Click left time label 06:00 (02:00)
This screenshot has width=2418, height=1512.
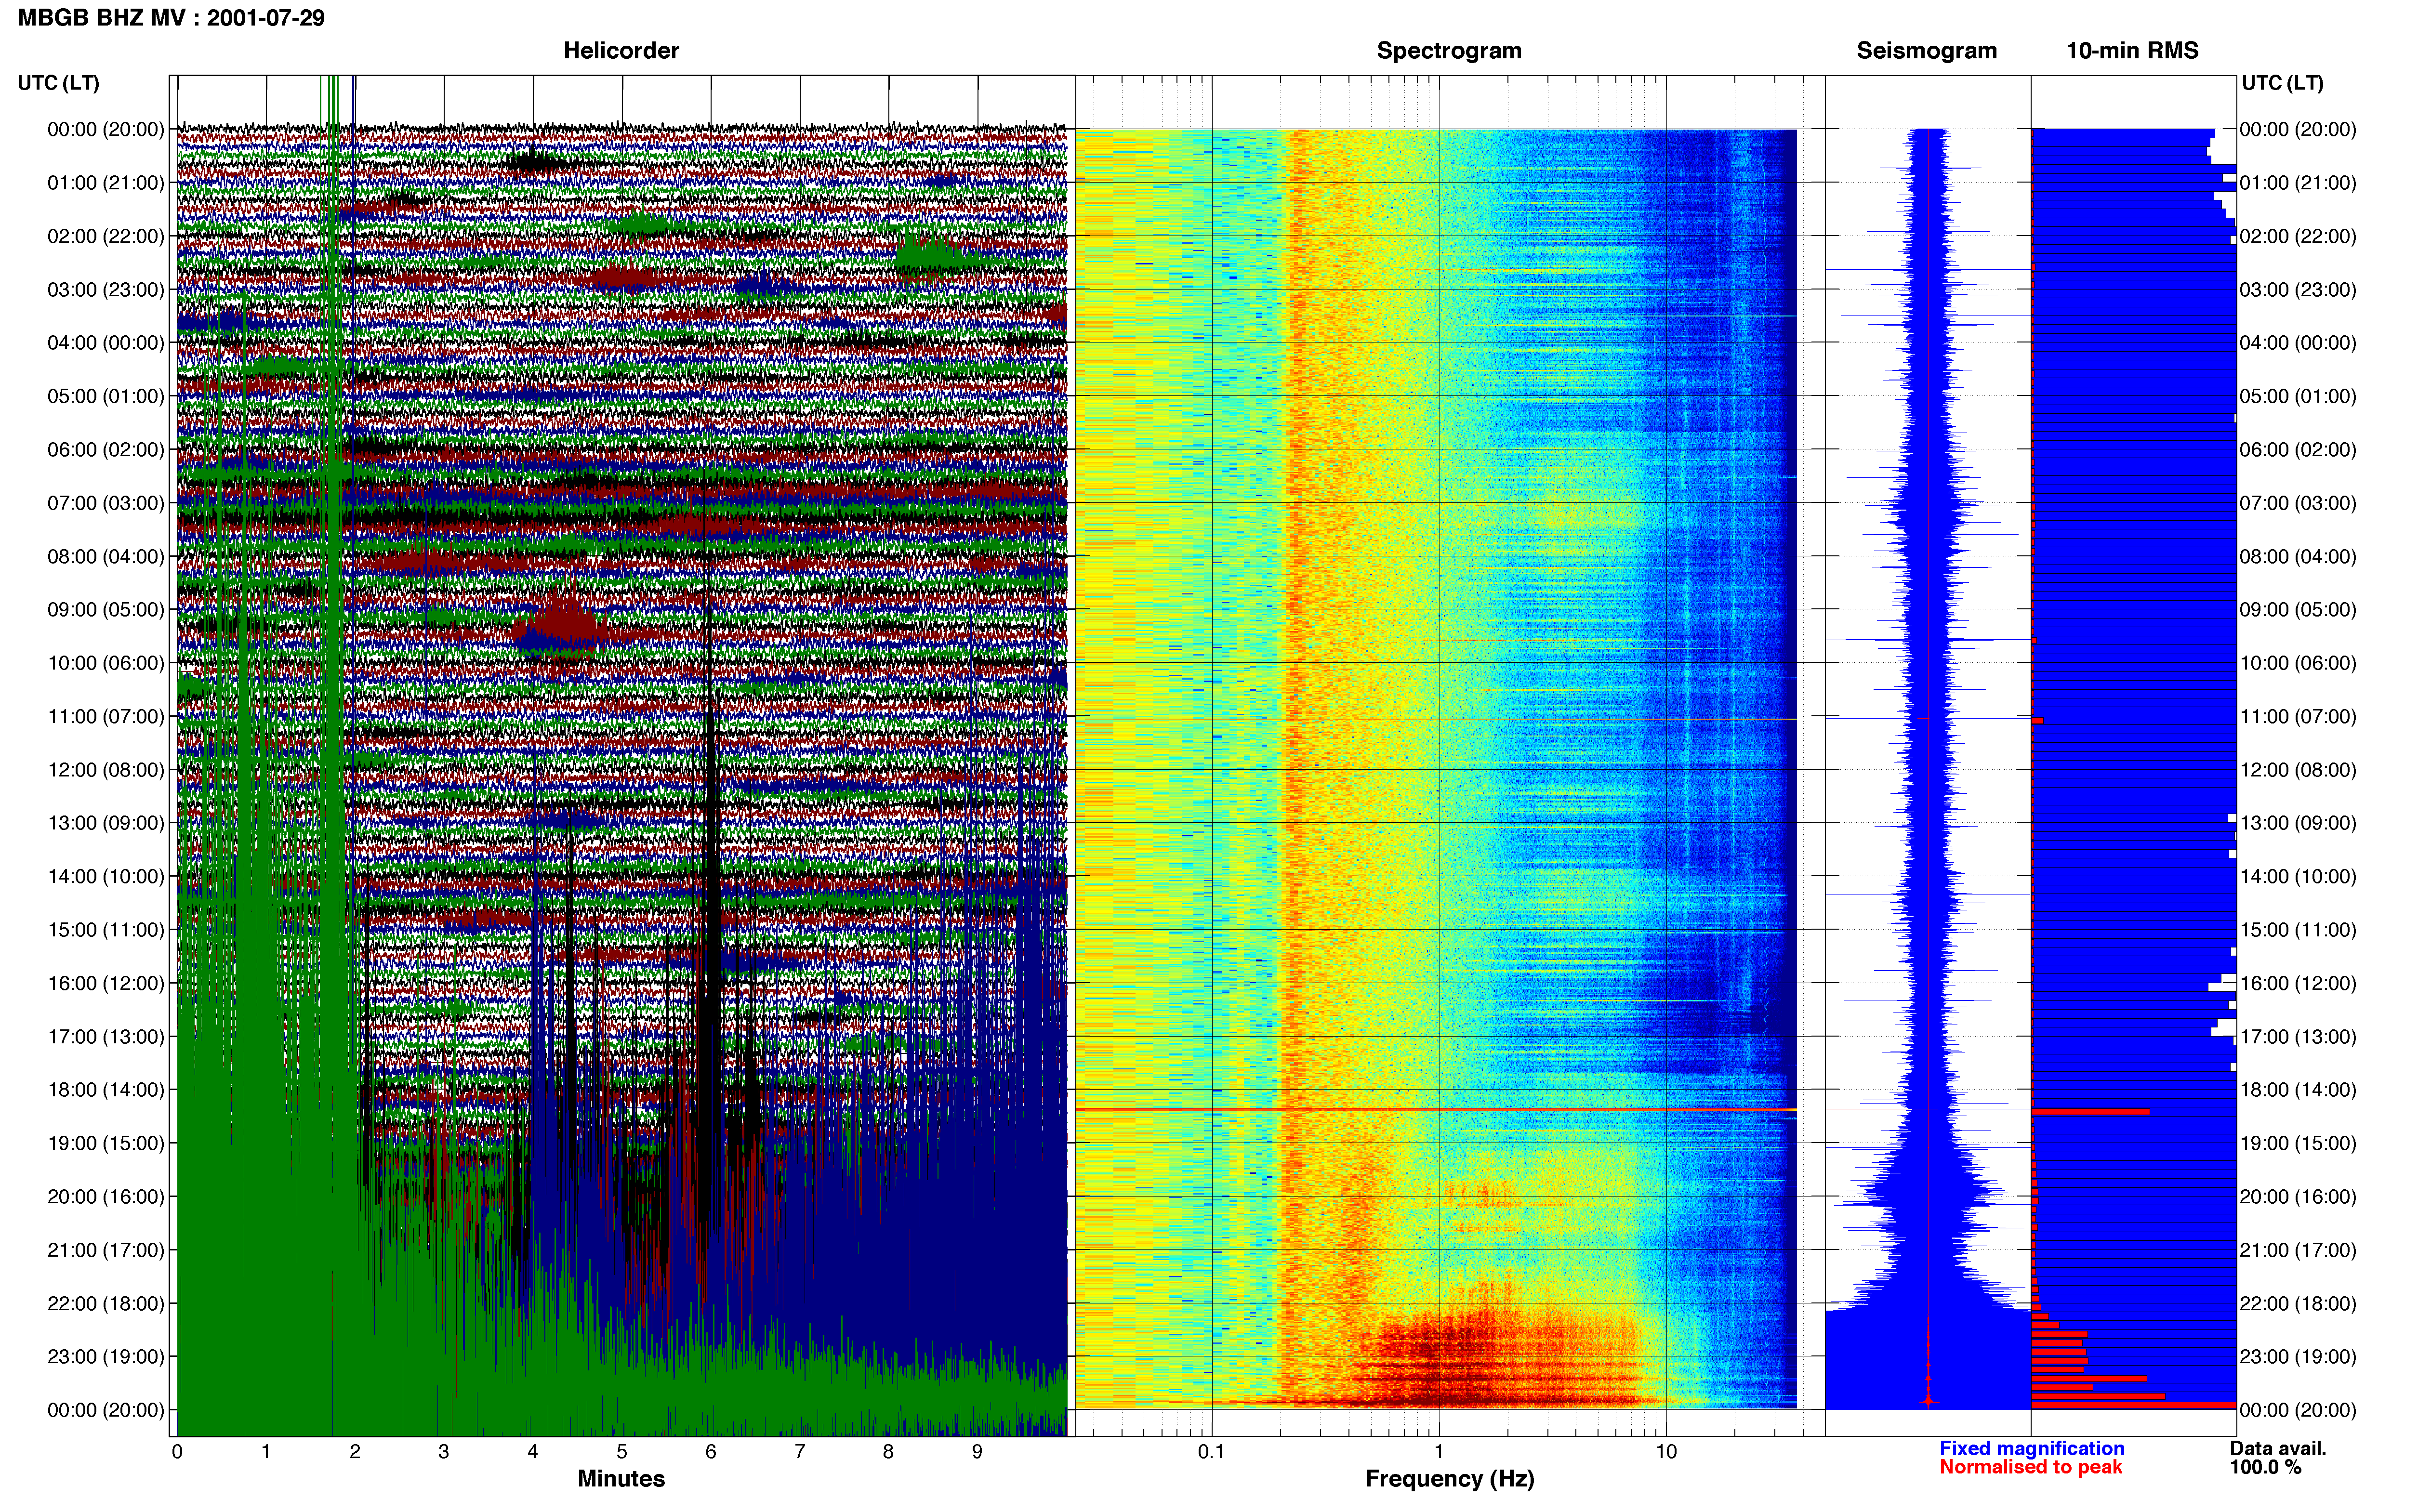106,450
